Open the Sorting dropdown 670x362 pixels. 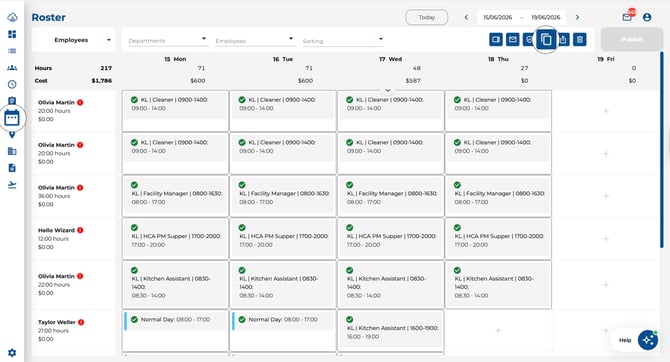point(343,41)
